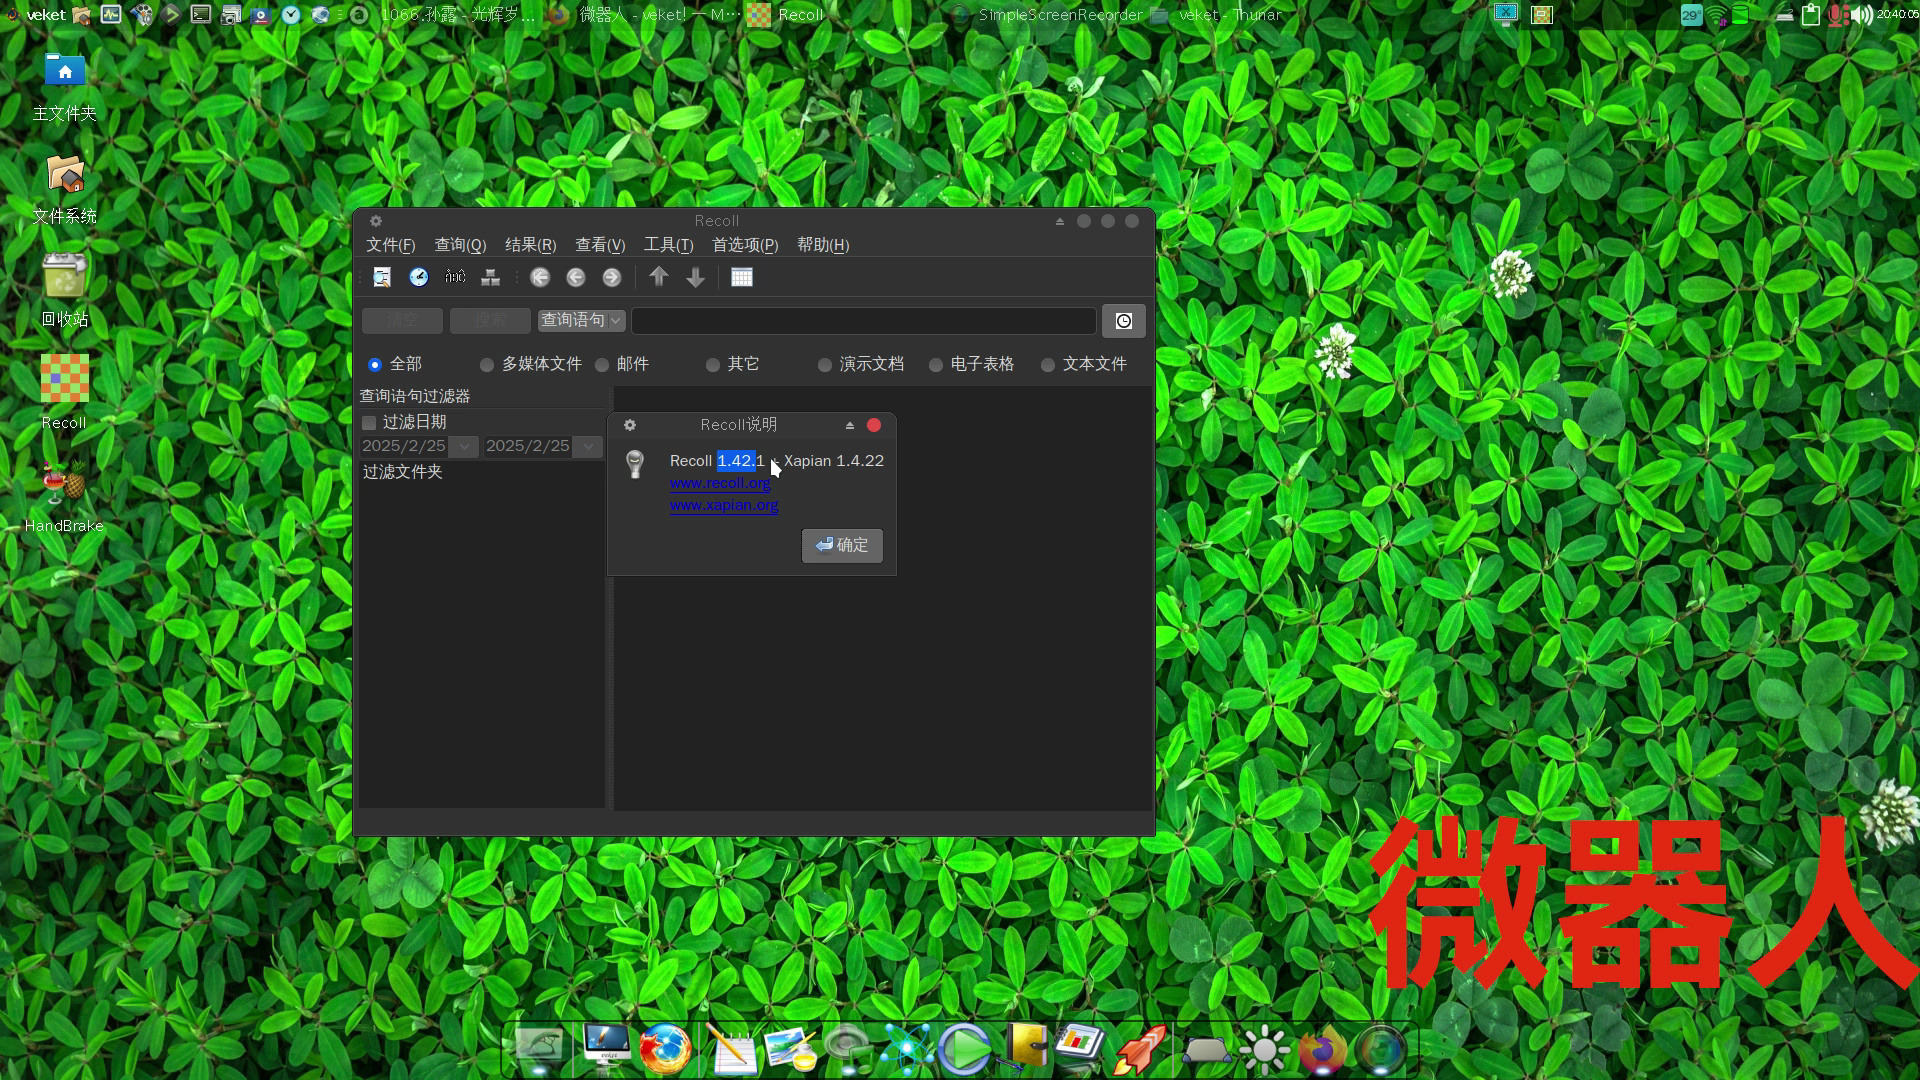Open the 首选项(P) menu
This screenshot has width=1920, height=1080.
tap(744, 245)
